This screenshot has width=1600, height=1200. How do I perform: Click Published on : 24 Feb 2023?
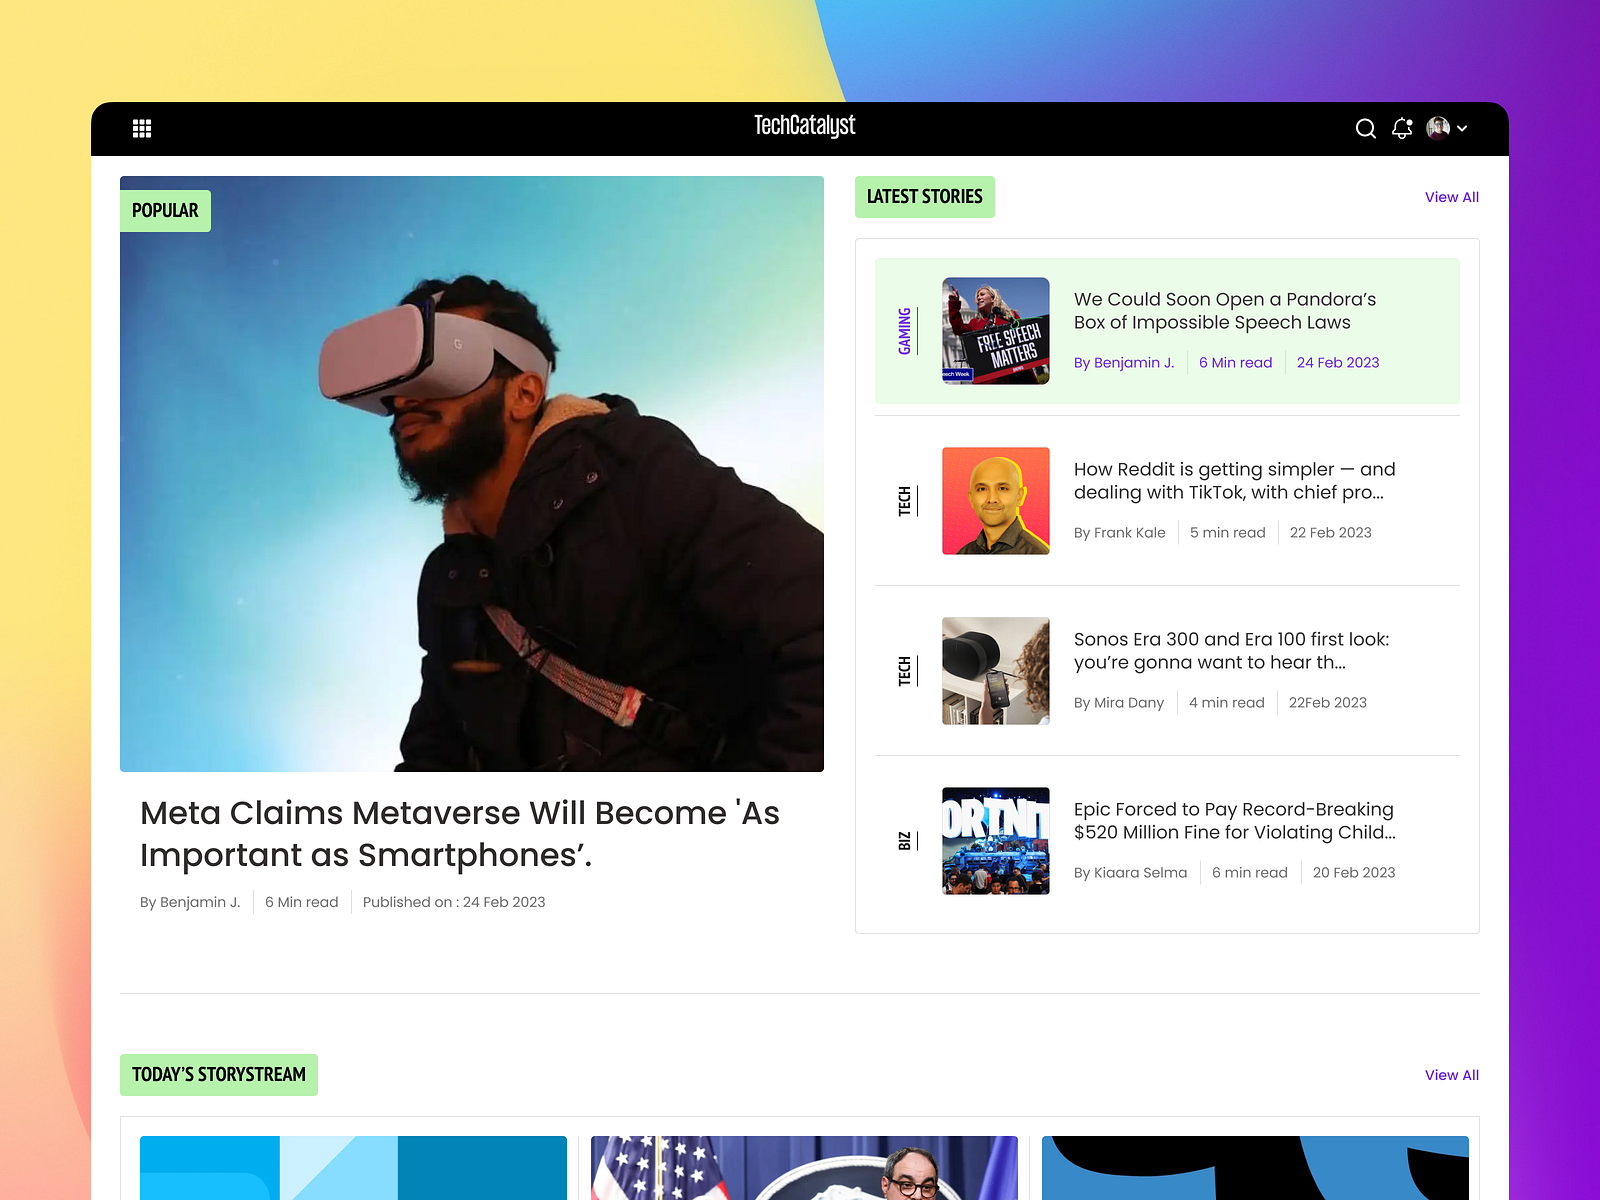(x=454, y=902)
